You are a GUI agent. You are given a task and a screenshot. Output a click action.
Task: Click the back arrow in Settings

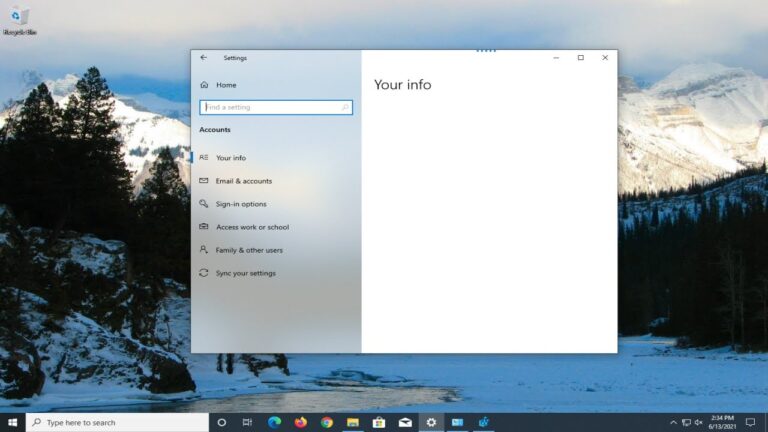[204, 58]
